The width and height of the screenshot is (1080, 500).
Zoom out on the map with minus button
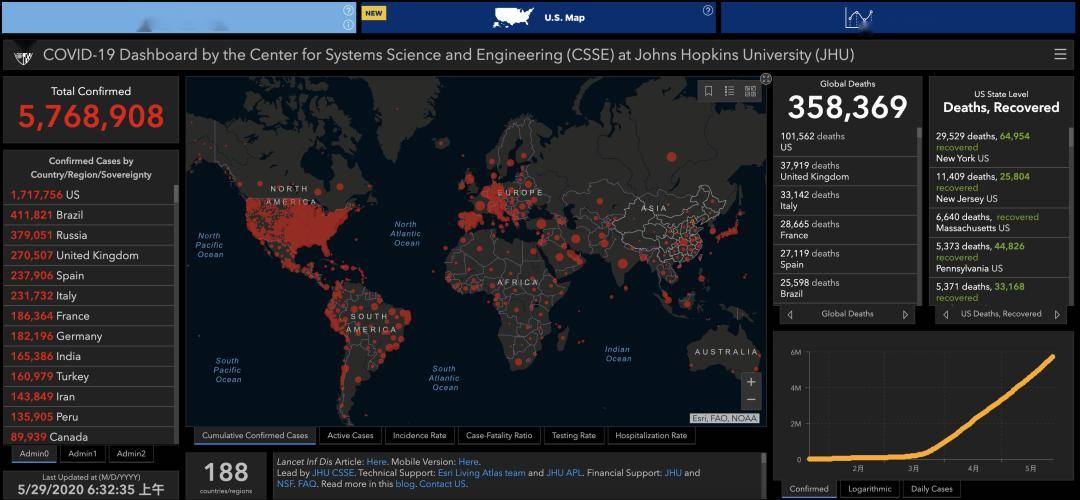[x=751, y=399]
